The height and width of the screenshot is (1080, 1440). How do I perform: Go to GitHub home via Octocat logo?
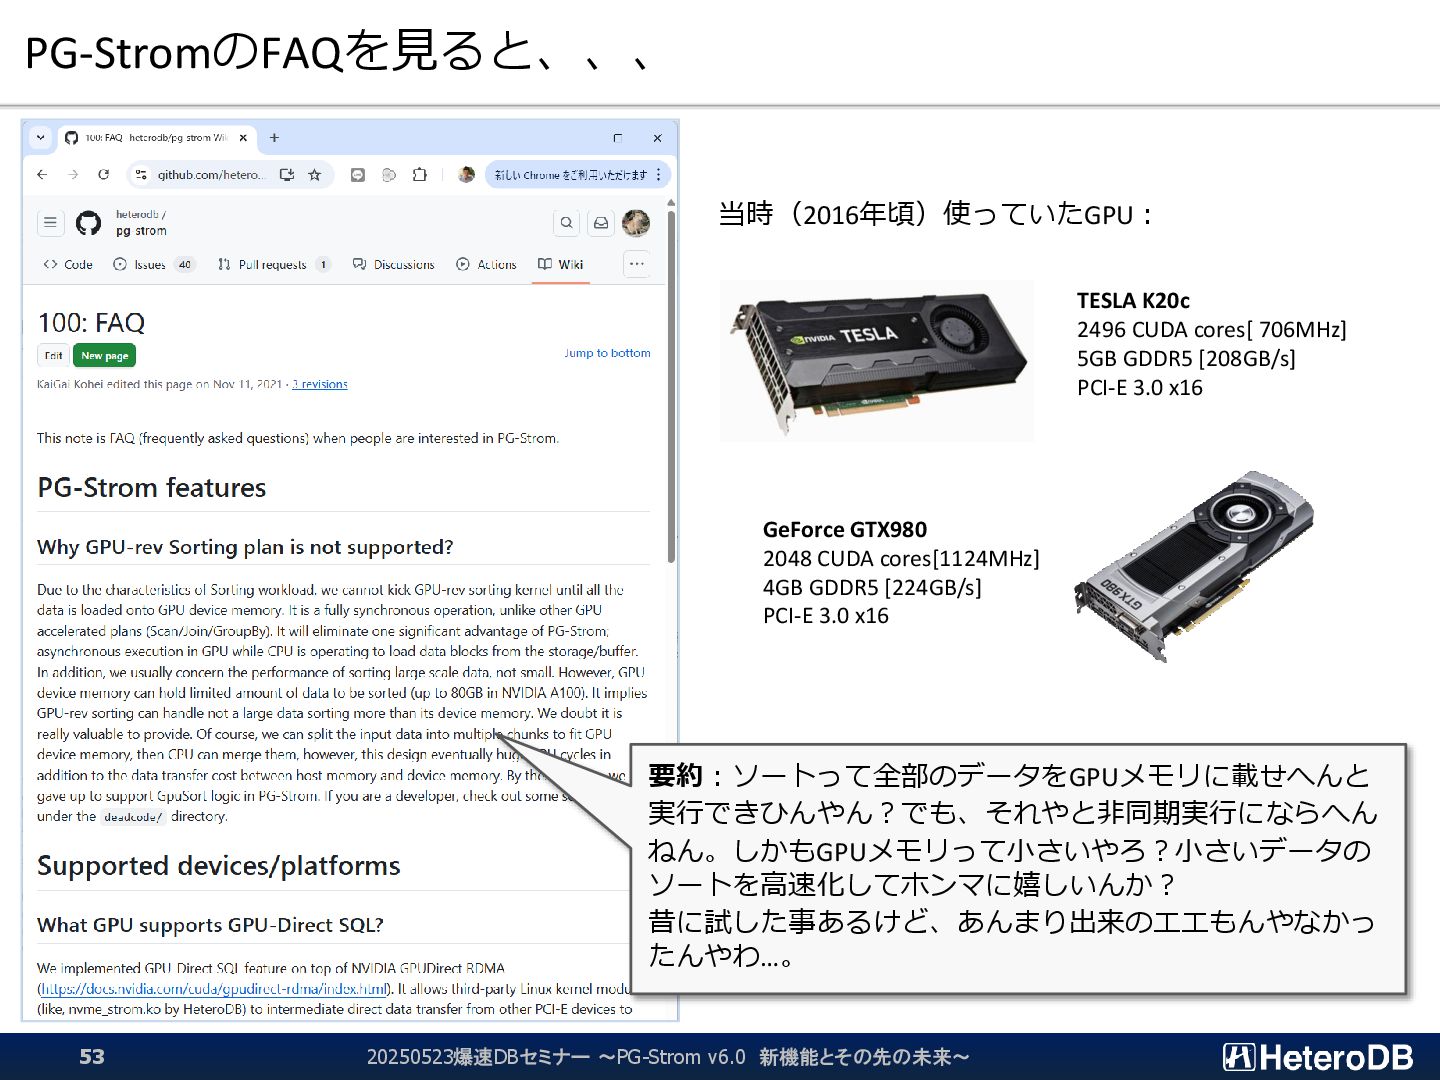88,223
